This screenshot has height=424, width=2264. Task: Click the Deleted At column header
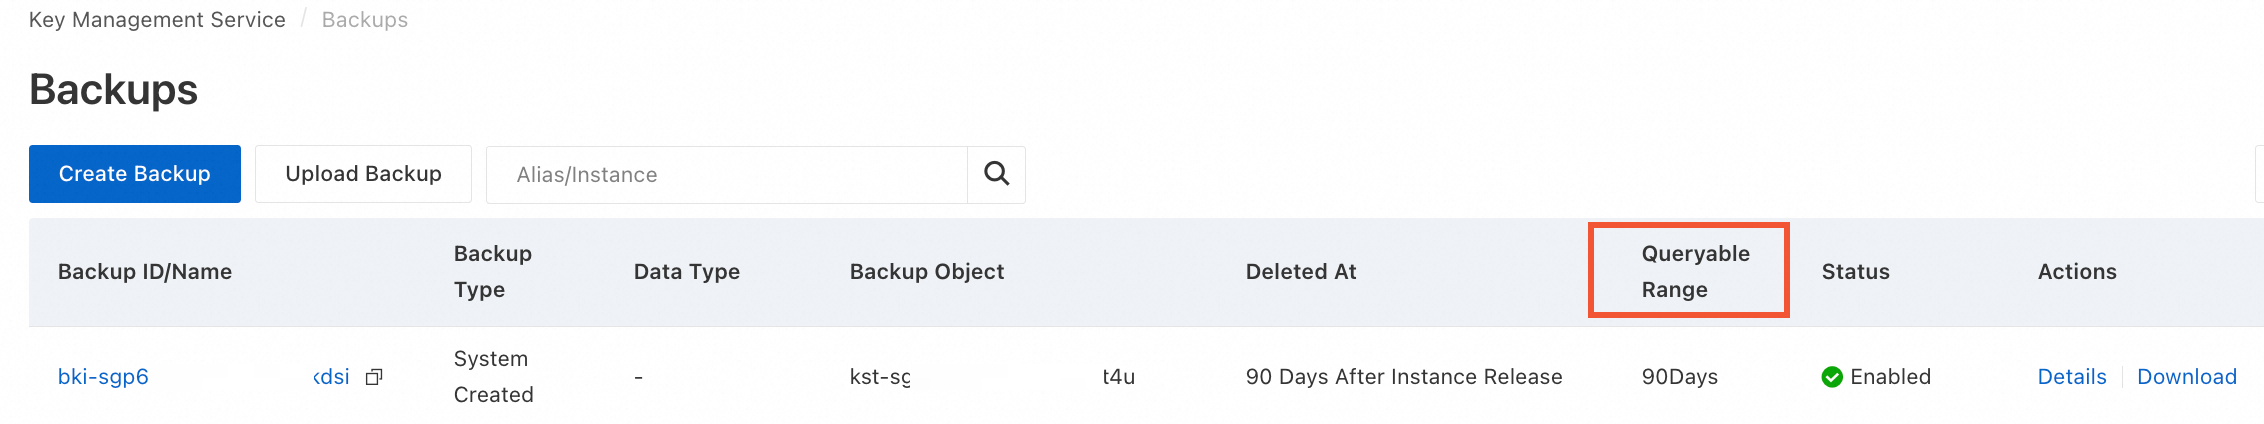[1301, 272]
